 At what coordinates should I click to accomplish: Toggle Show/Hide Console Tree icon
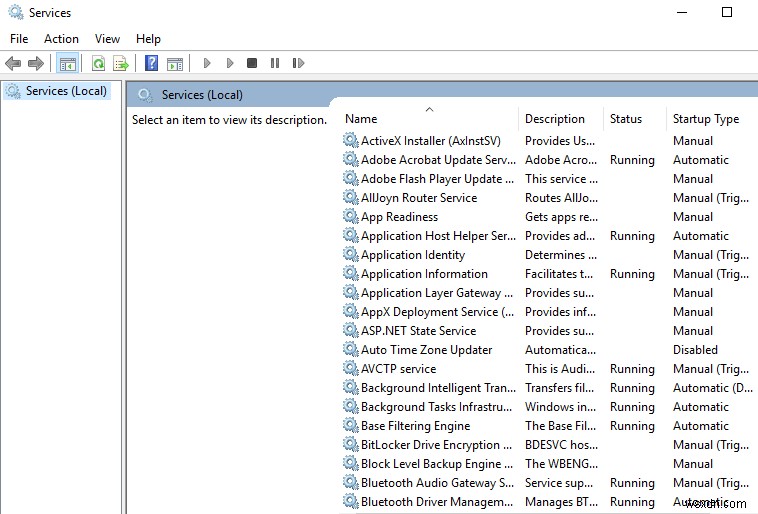(68, 63)
